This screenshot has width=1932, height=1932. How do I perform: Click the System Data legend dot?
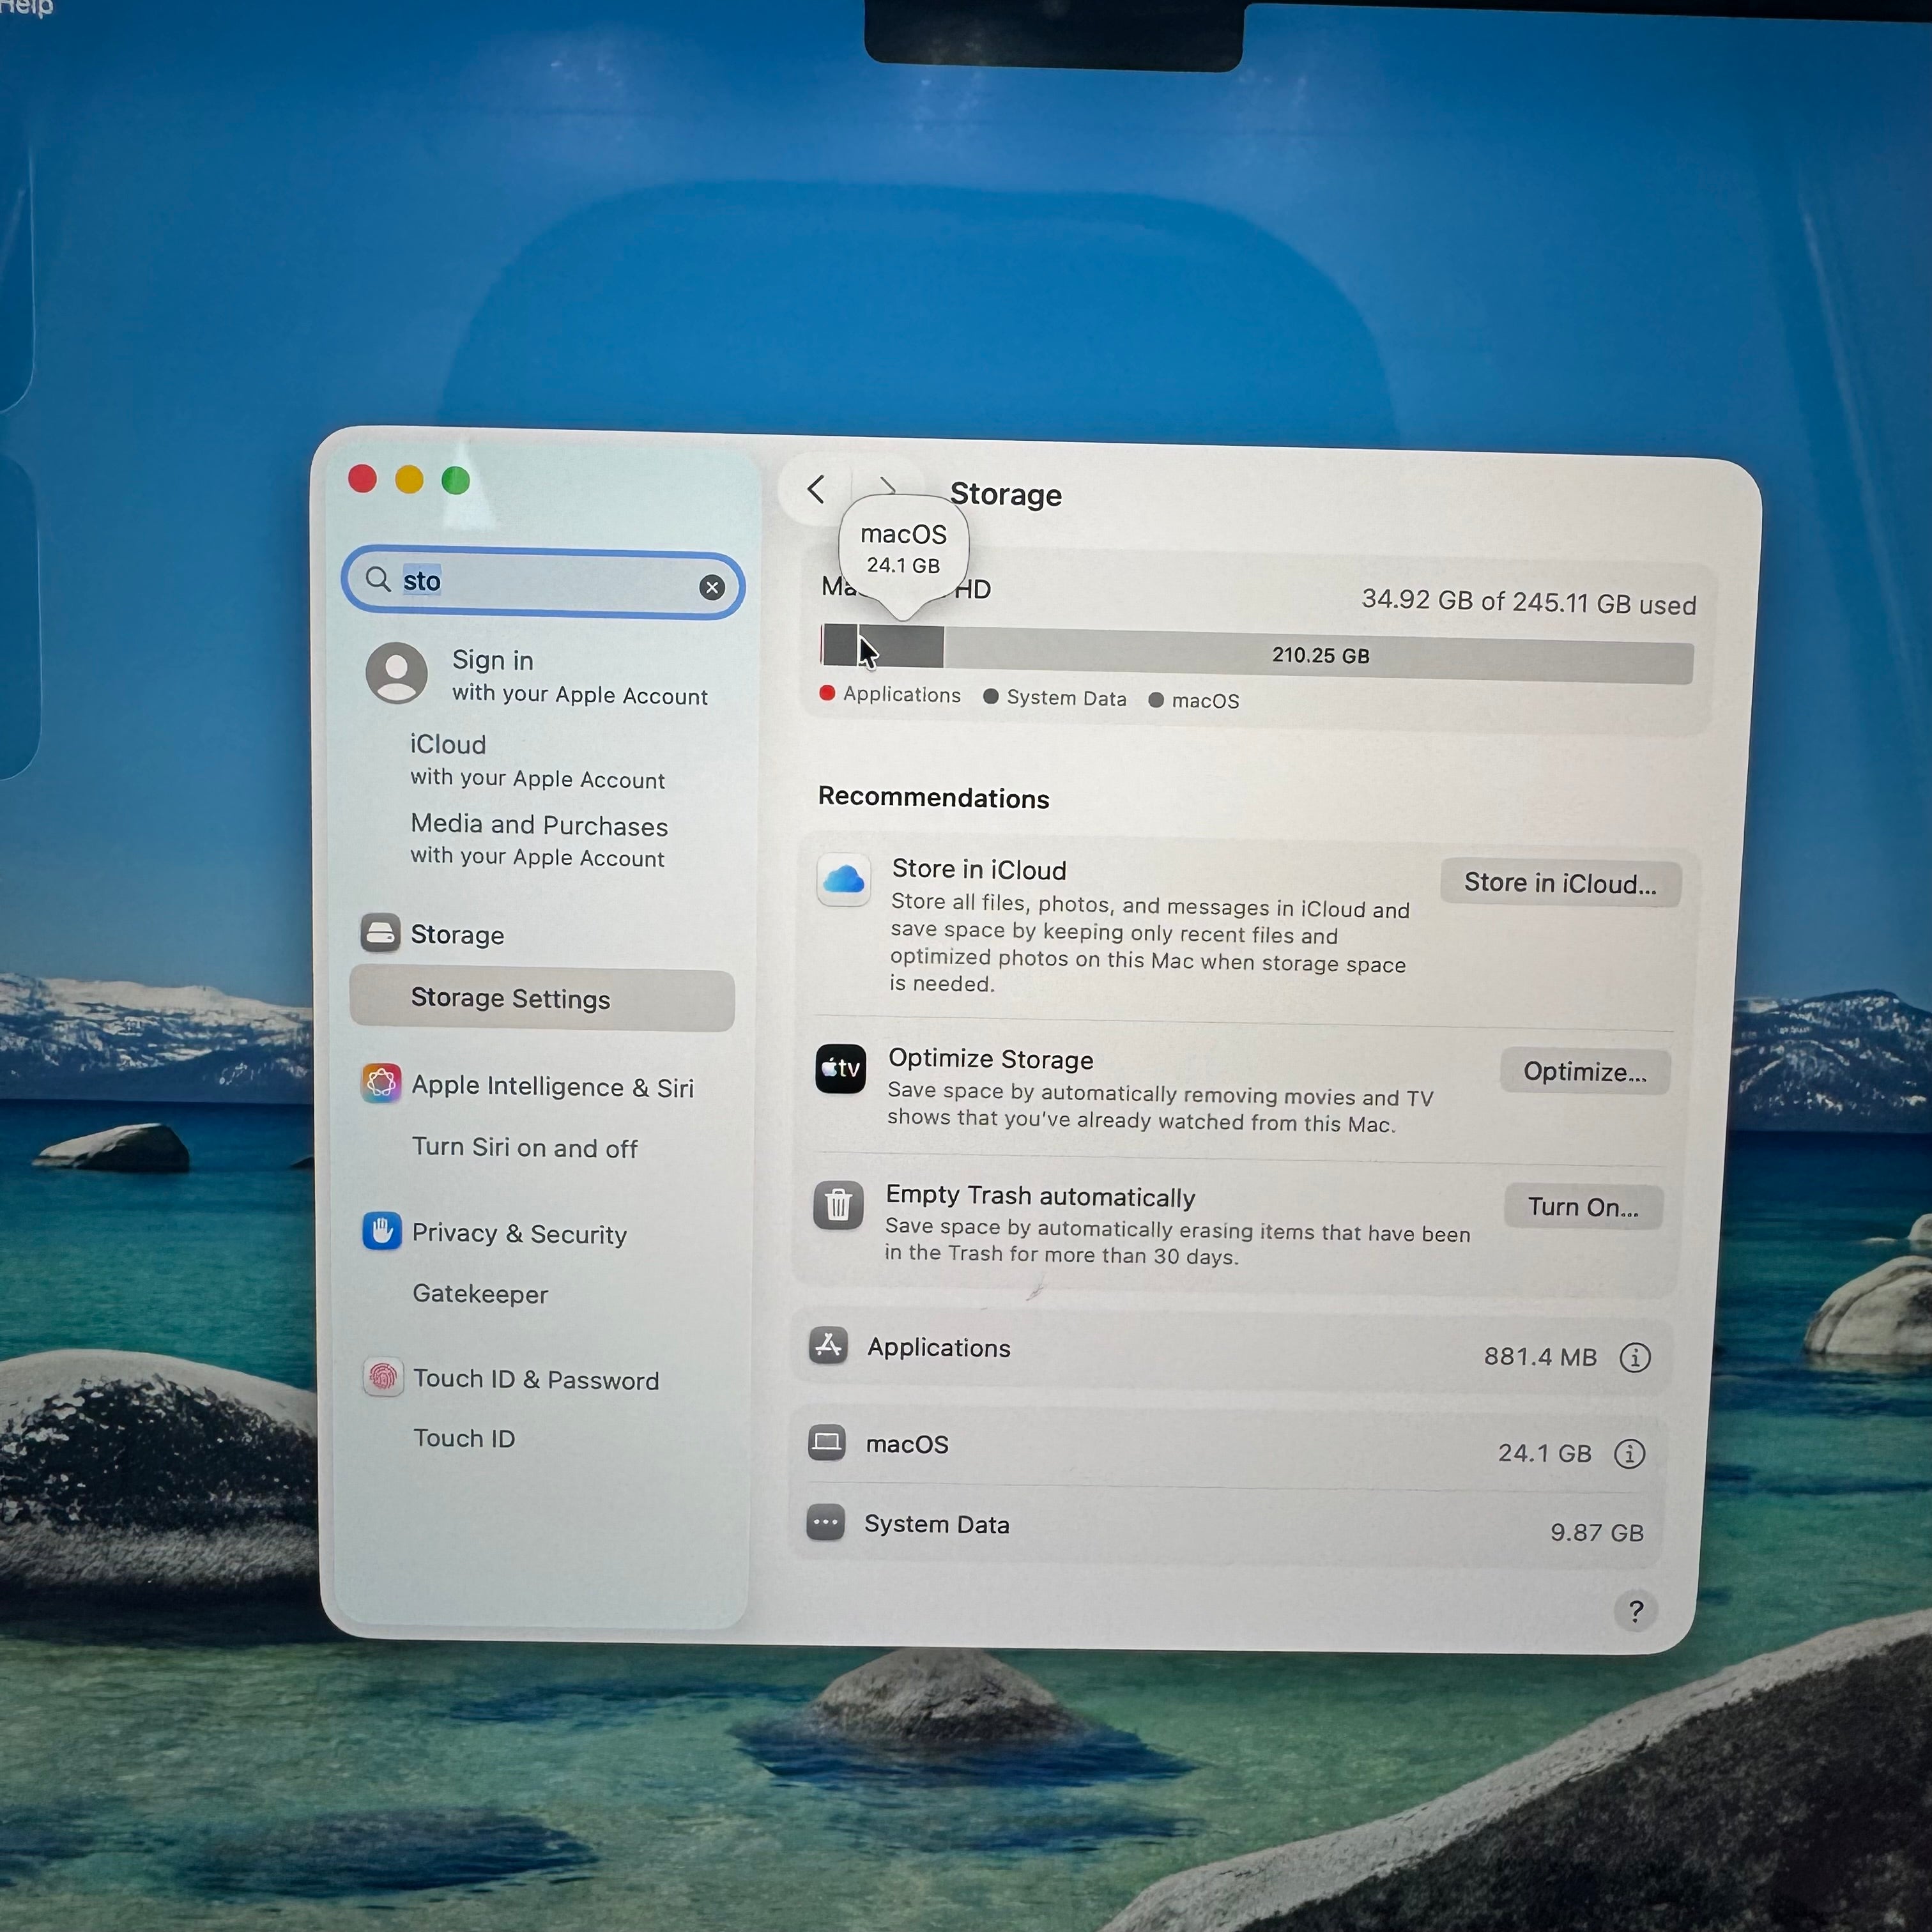point(990,696)
